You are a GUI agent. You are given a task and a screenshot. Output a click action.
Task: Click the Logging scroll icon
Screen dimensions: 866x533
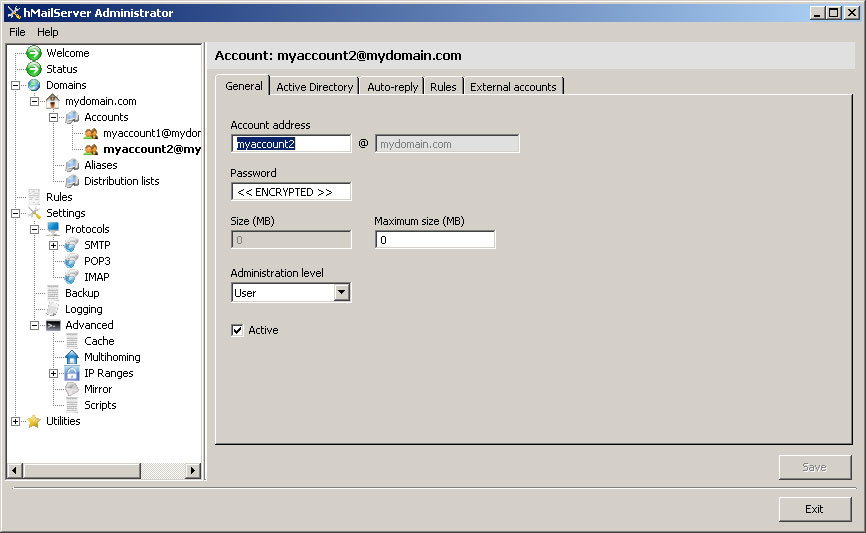(53, 309)
